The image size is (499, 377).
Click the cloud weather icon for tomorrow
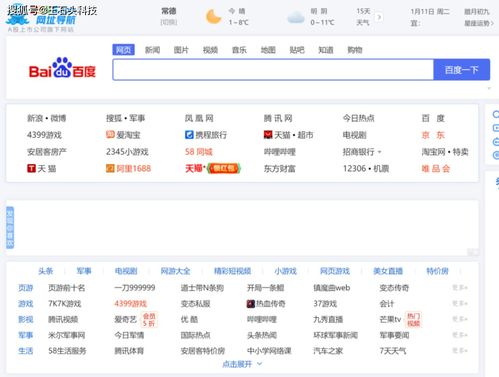tap(296, 17)
